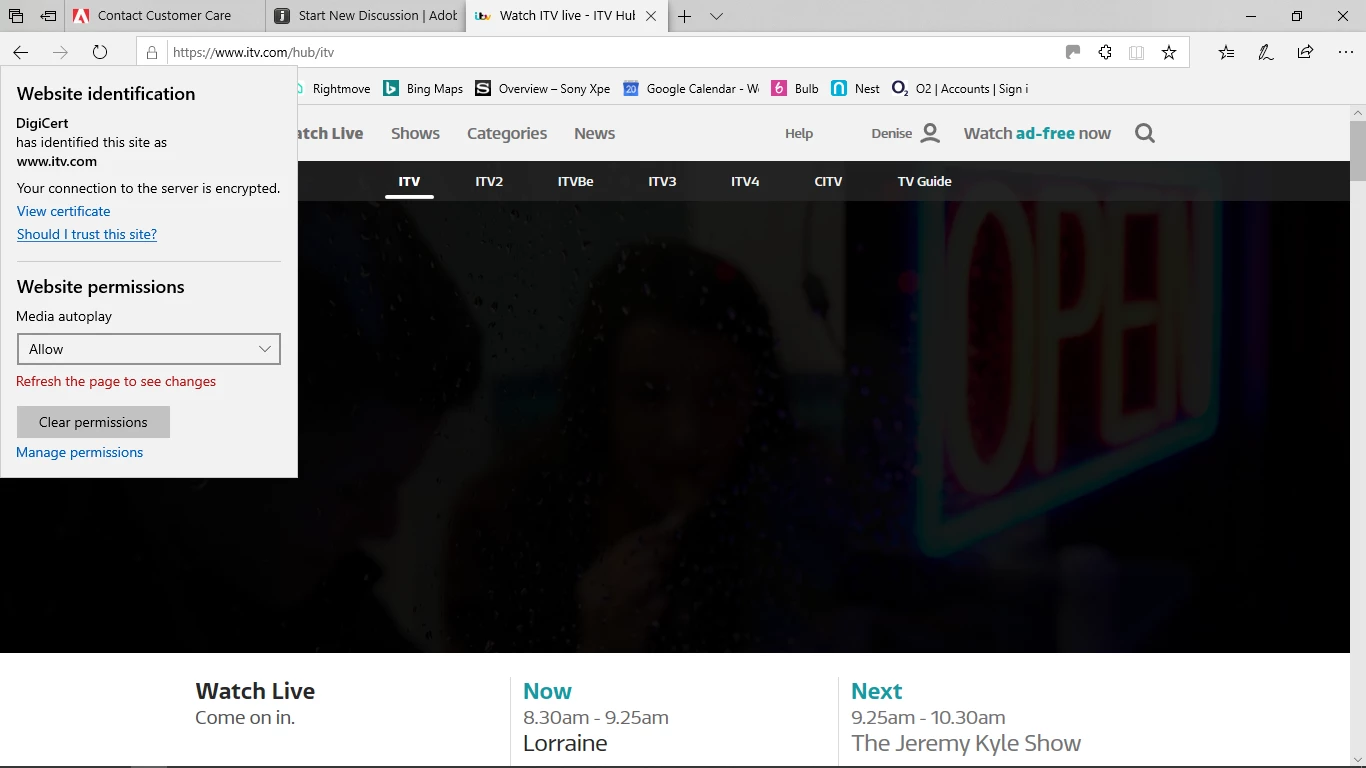Select ITV4 channel tab
Viewport: 1366px width, 768px height.
(x=745, y=181)
